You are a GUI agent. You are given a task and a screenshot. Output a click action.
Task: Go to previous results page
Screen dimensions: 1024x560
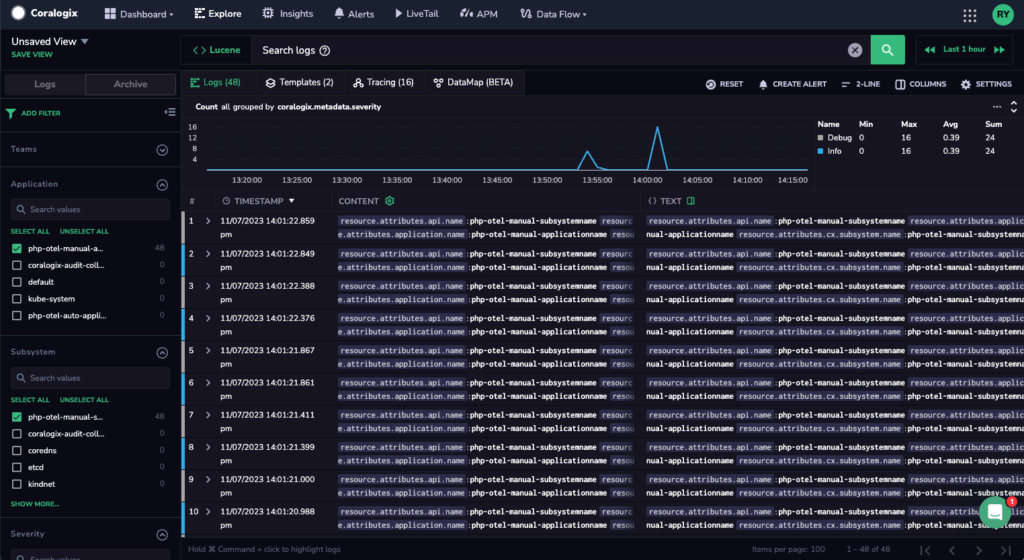point(952,550)
